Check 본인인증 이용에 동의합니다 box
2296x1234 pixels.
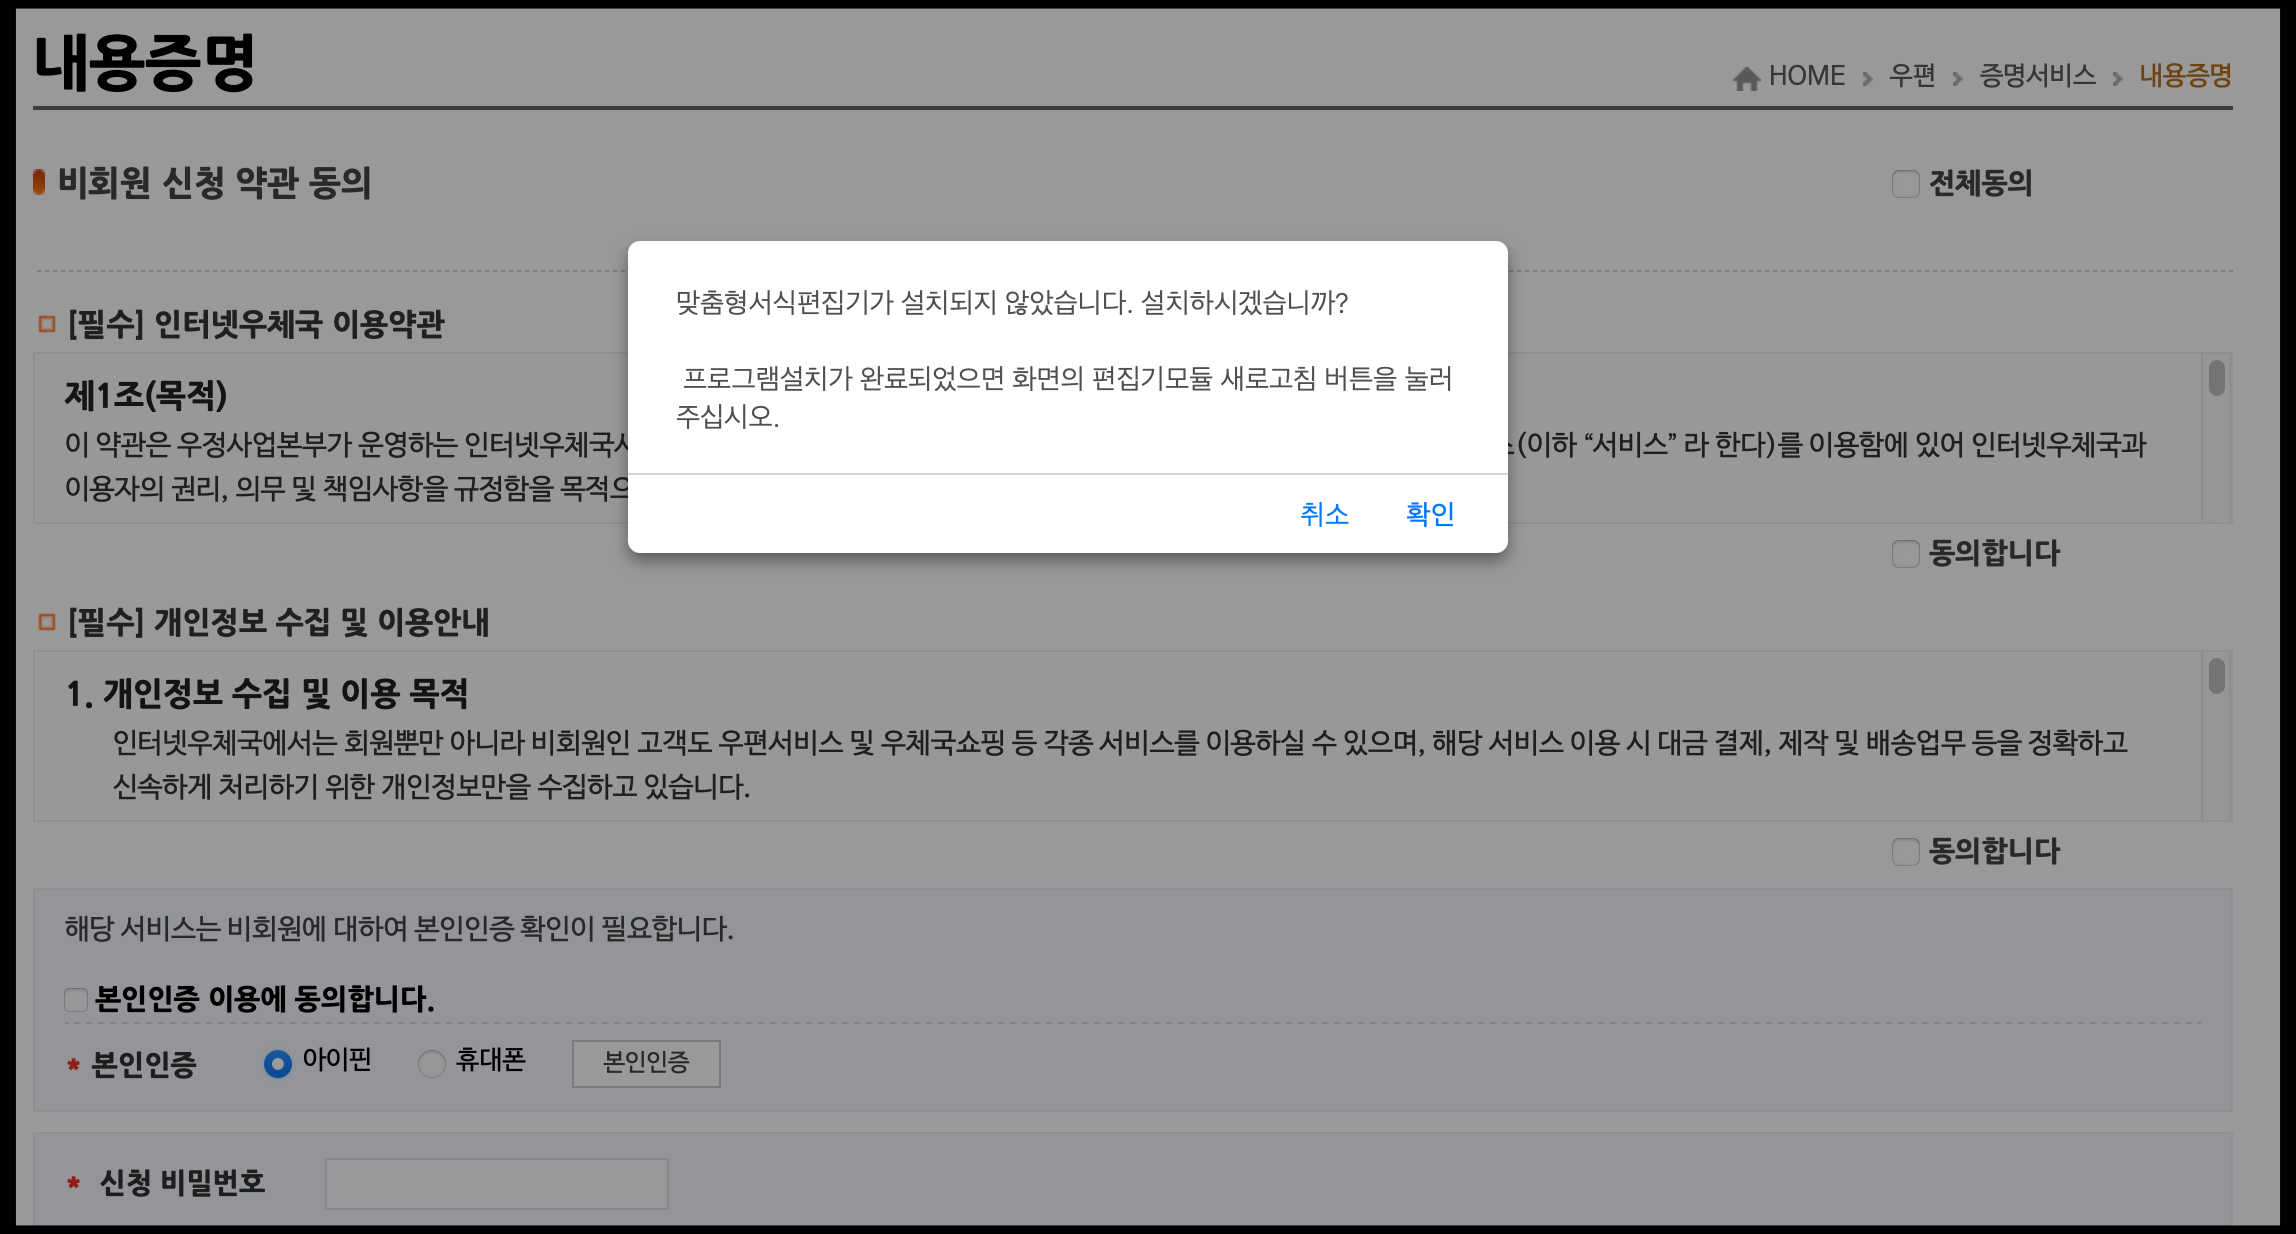pos(76,999)
